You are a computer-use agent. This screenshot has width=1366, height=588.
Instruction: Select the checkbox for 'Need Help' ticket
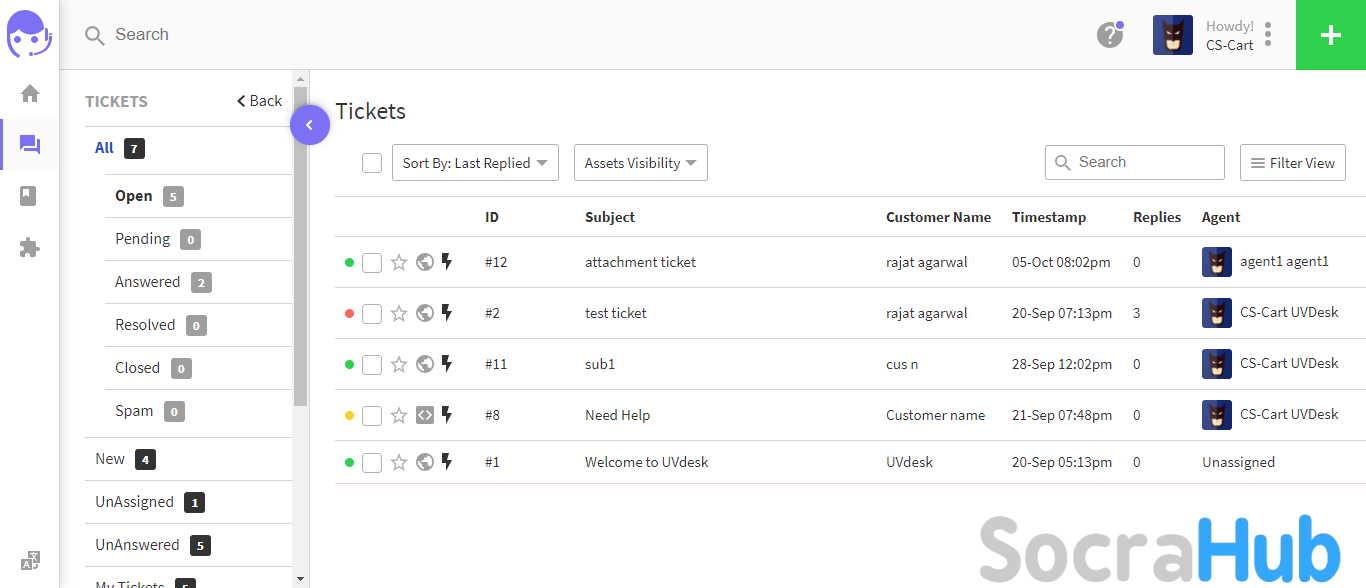pos(372,416)
